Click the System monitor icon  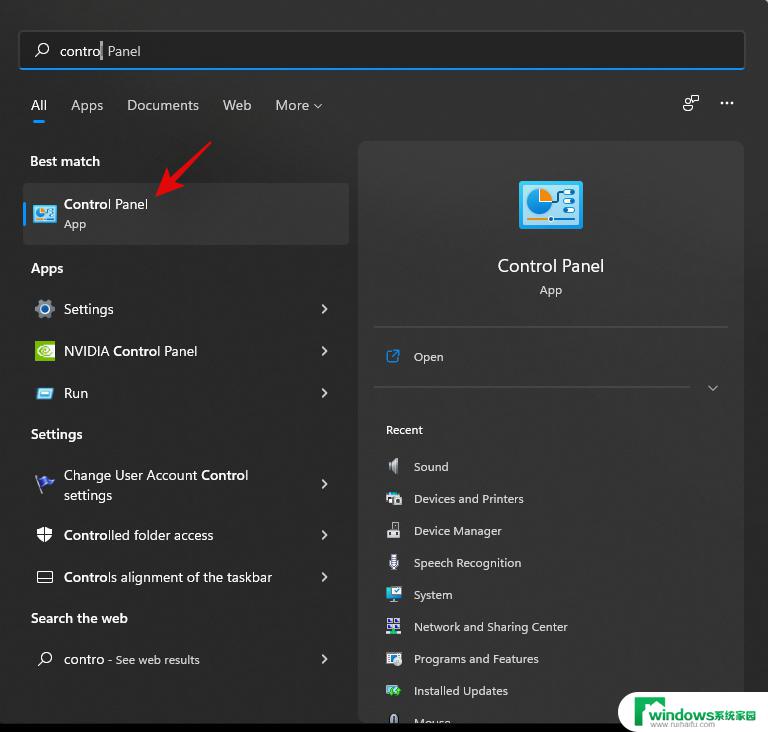tap(394, 594)
